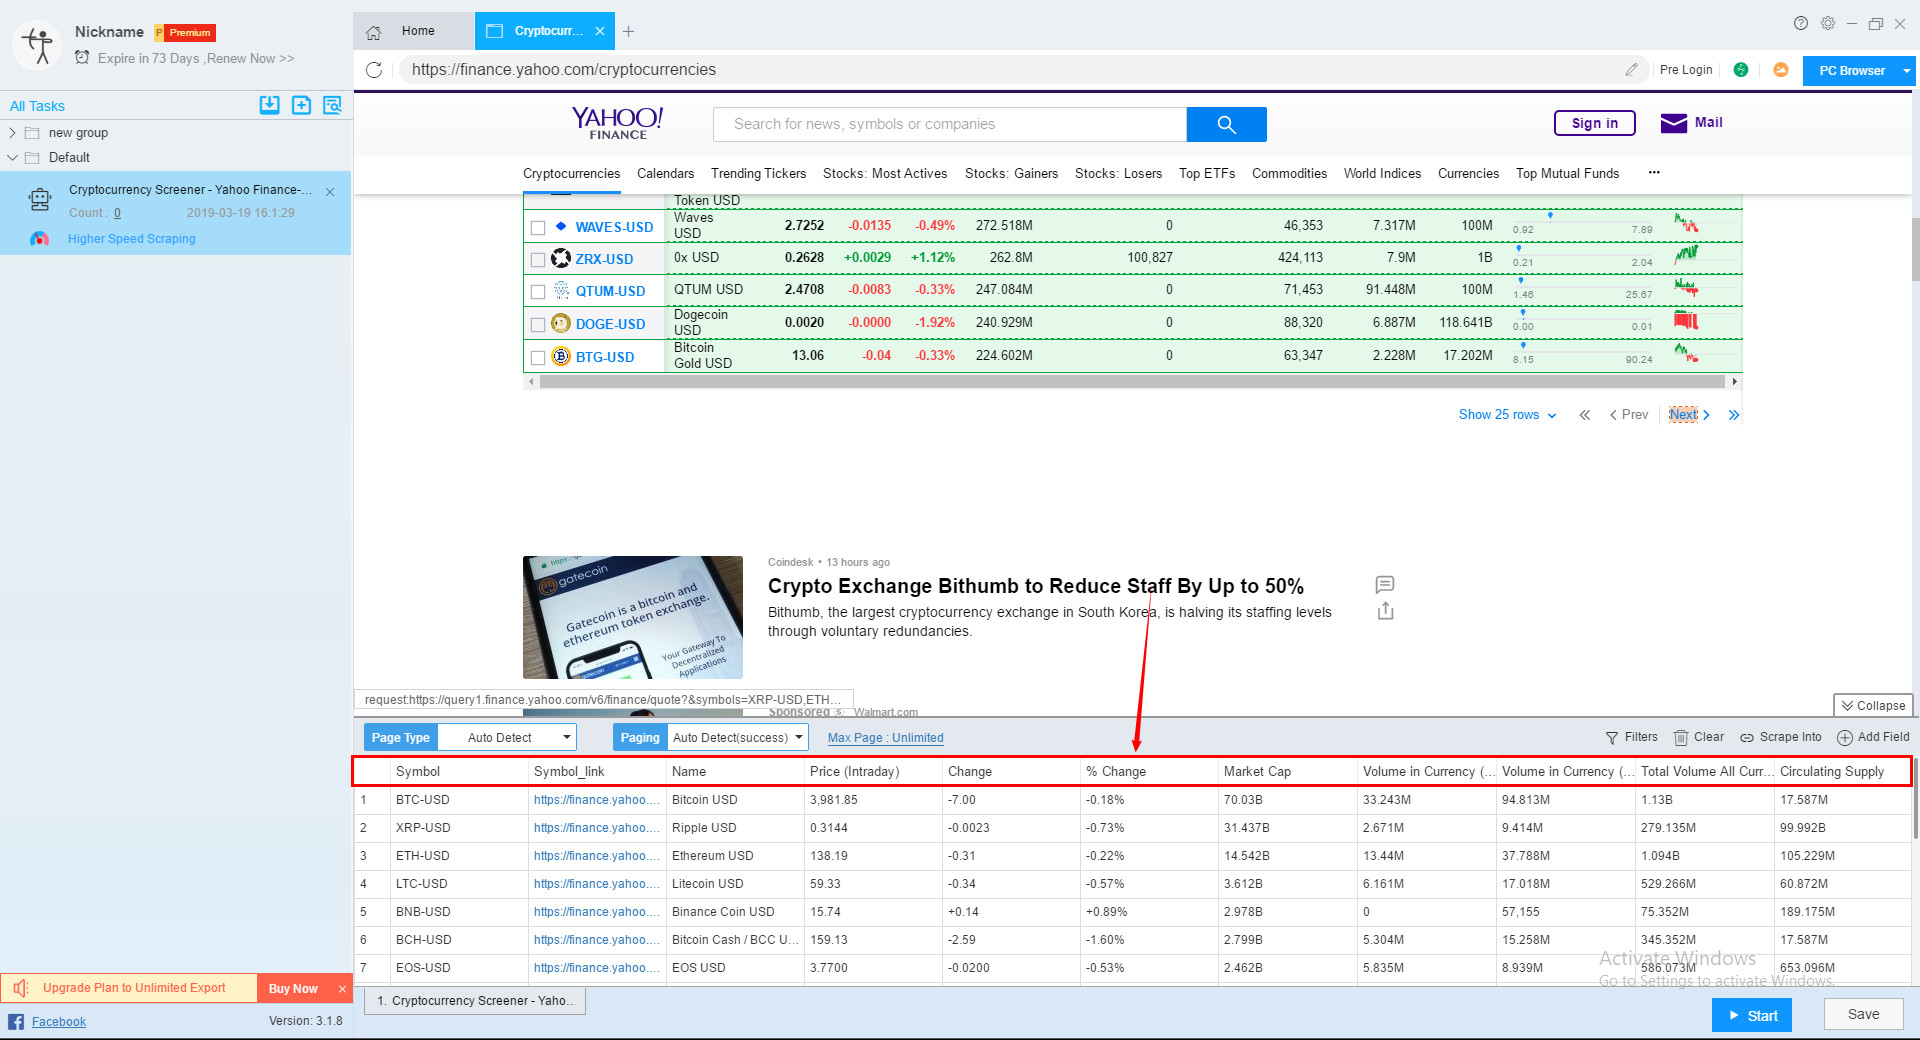Open Show 25 rows dropdown
This screenshot has height=1040, width=1920.
pos(1507,415)
